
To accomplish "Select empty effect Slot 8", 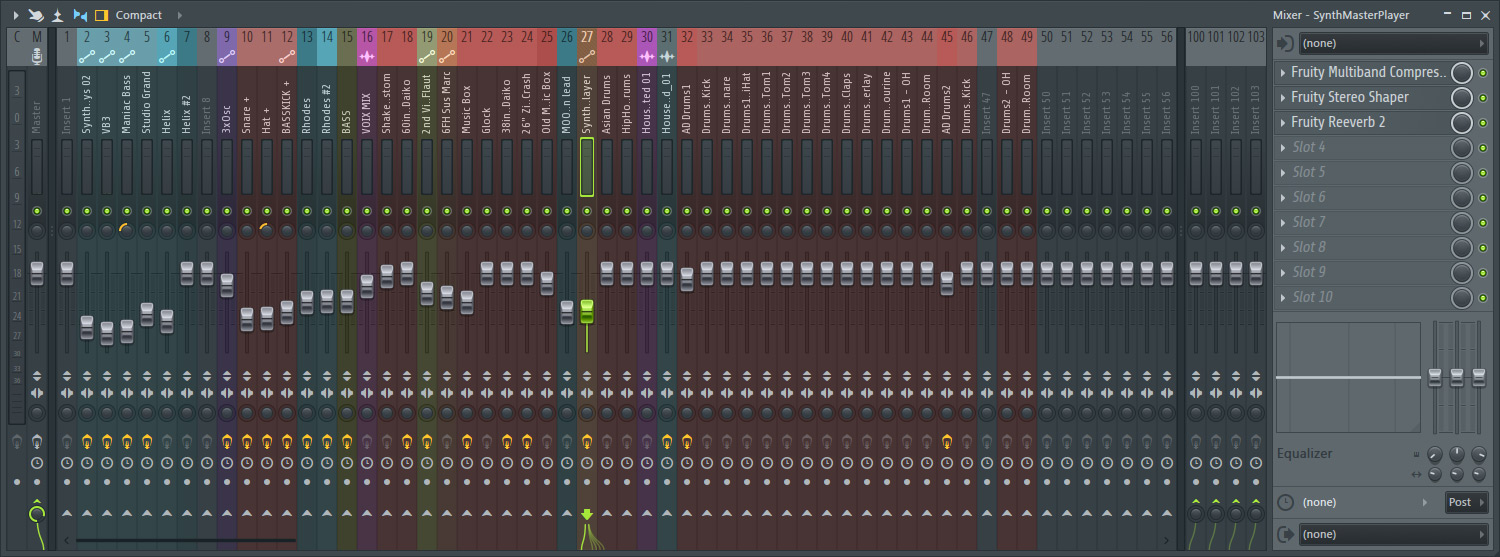I will 1362,247.
